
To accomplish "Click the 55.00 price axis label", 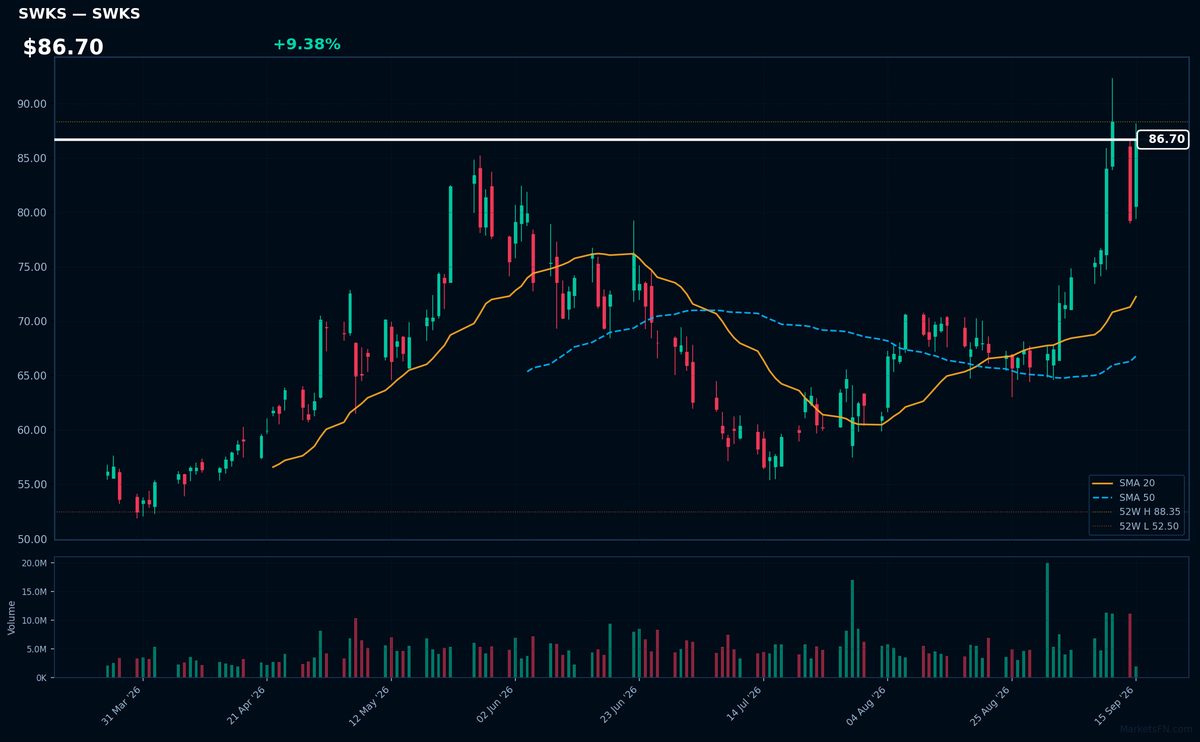I will coord(32,485).
